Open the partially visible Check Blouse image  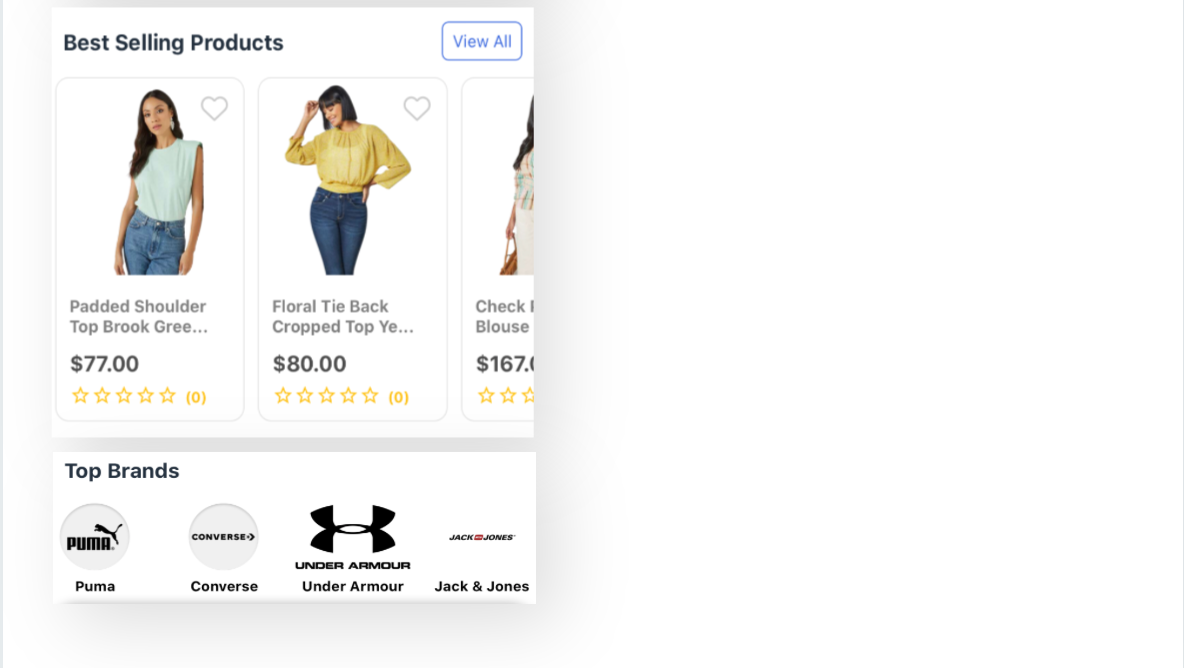click(516, 181)
